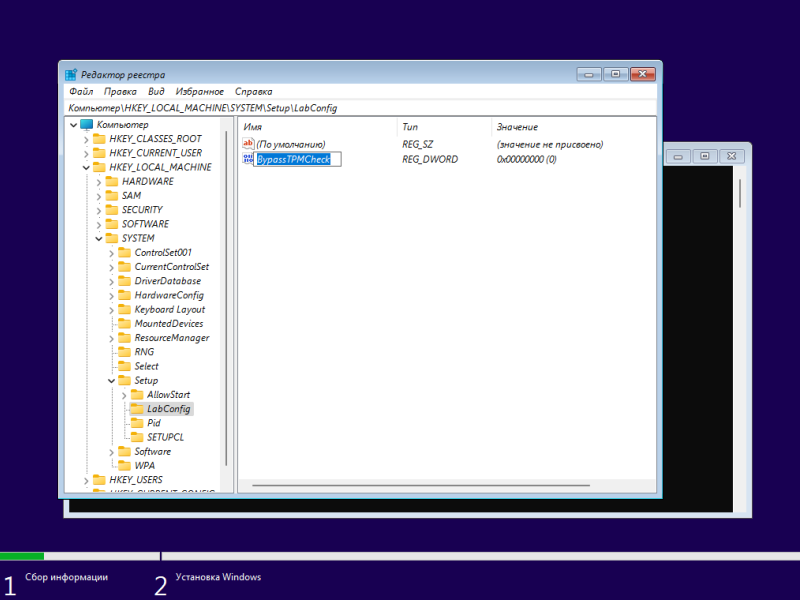
Task: Click the SECURITY folder icon
Action: 112,210
